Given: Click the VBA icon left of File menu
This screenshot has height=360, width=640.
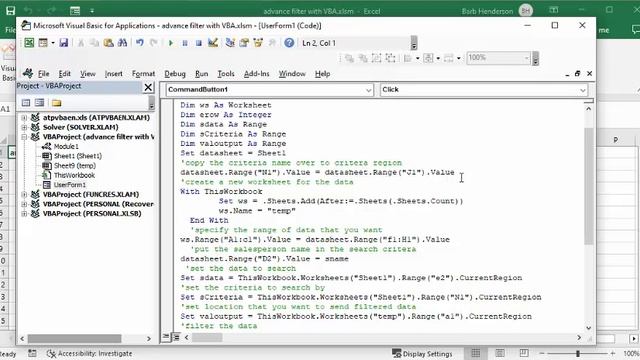Looking at the screenshot, I should tap(27, 73).
